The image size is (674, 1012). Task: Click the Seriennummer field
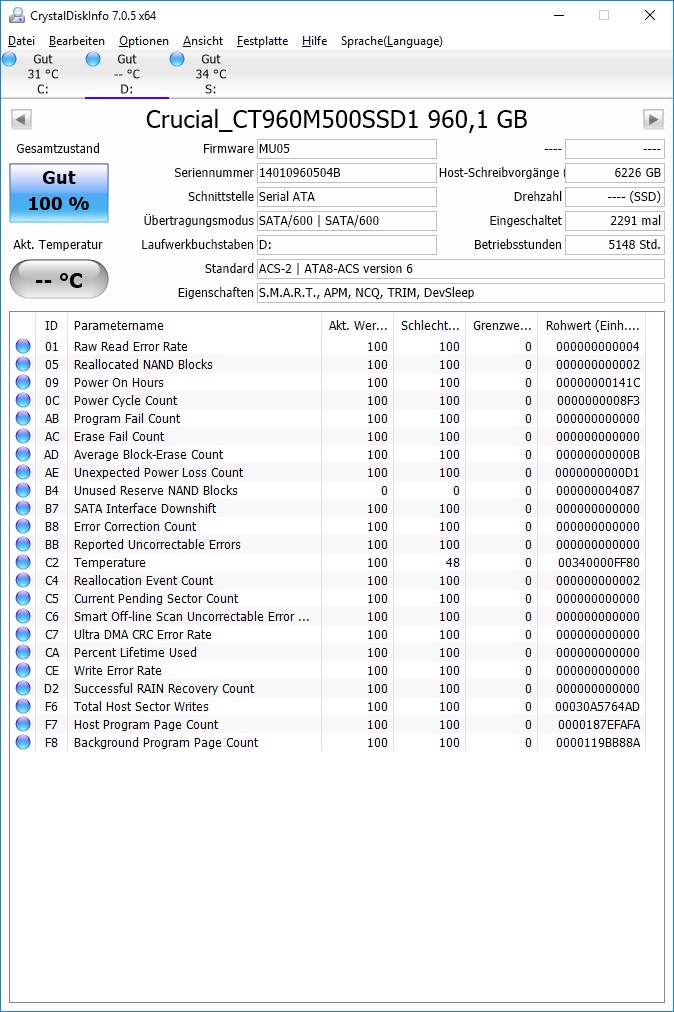(x=347, y=173)
